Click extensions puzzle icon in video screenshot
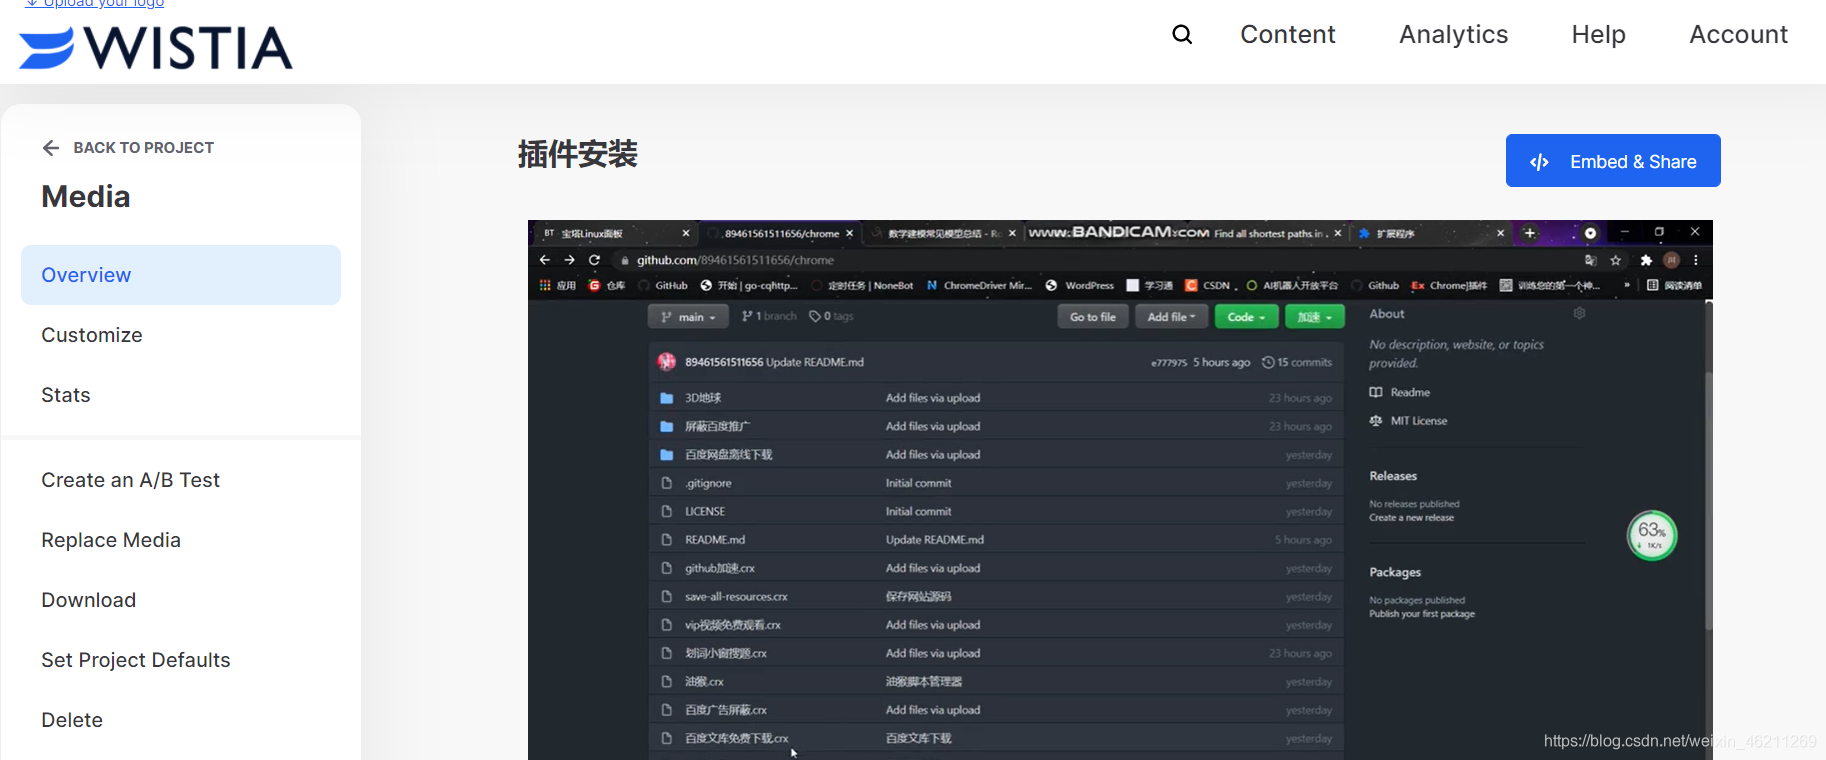The height and width of the screenshot is (760, 1826). [x=1646, y=260]
